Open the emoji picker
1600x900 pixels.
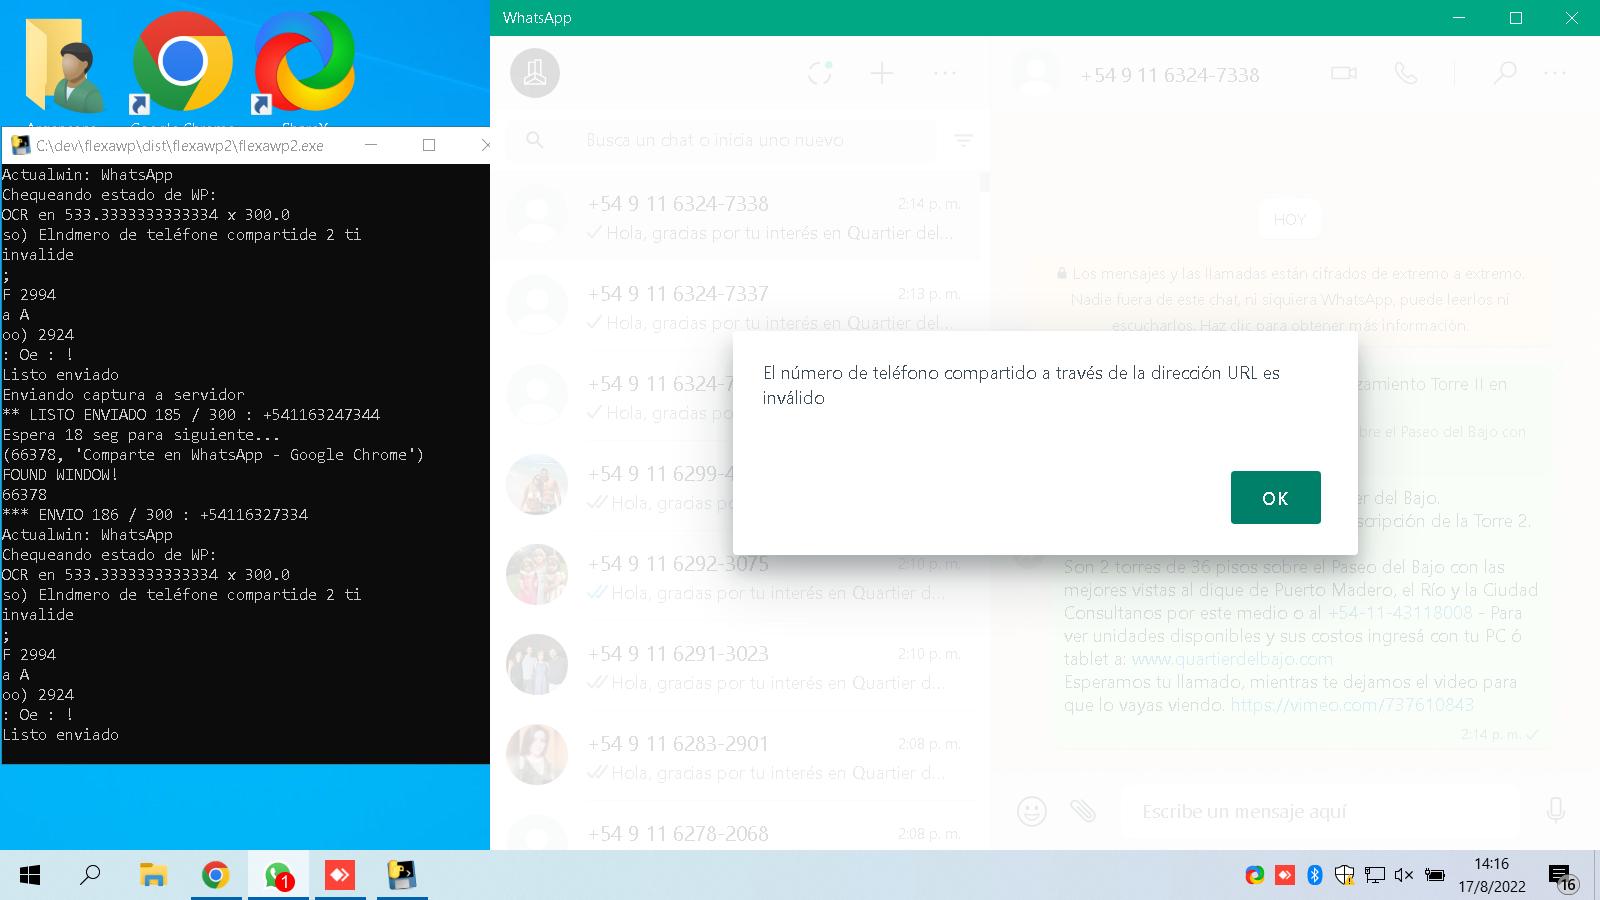point(1032,810)
